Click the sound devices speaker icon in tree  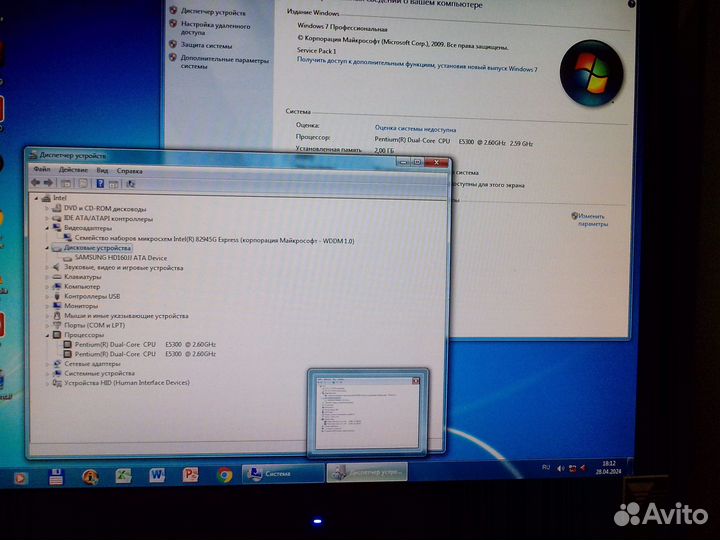[57, 267]
